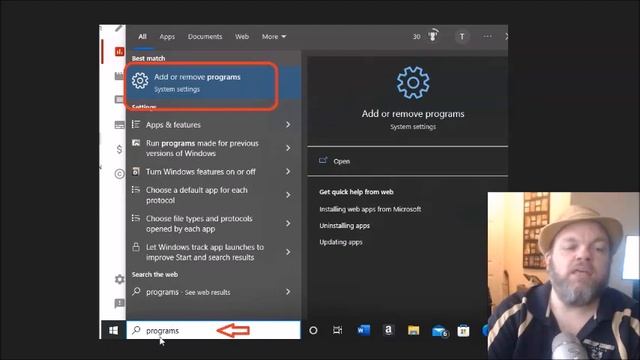Screen dimensions: 640x360
Task: Switch to the Documents search tab
Action: [205, 37]
